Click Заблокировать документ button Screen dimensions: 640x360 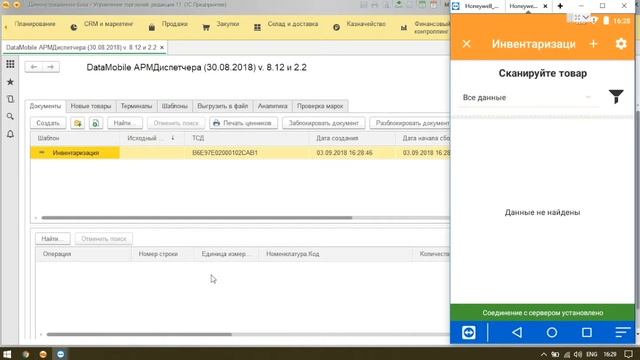point(324,123)
